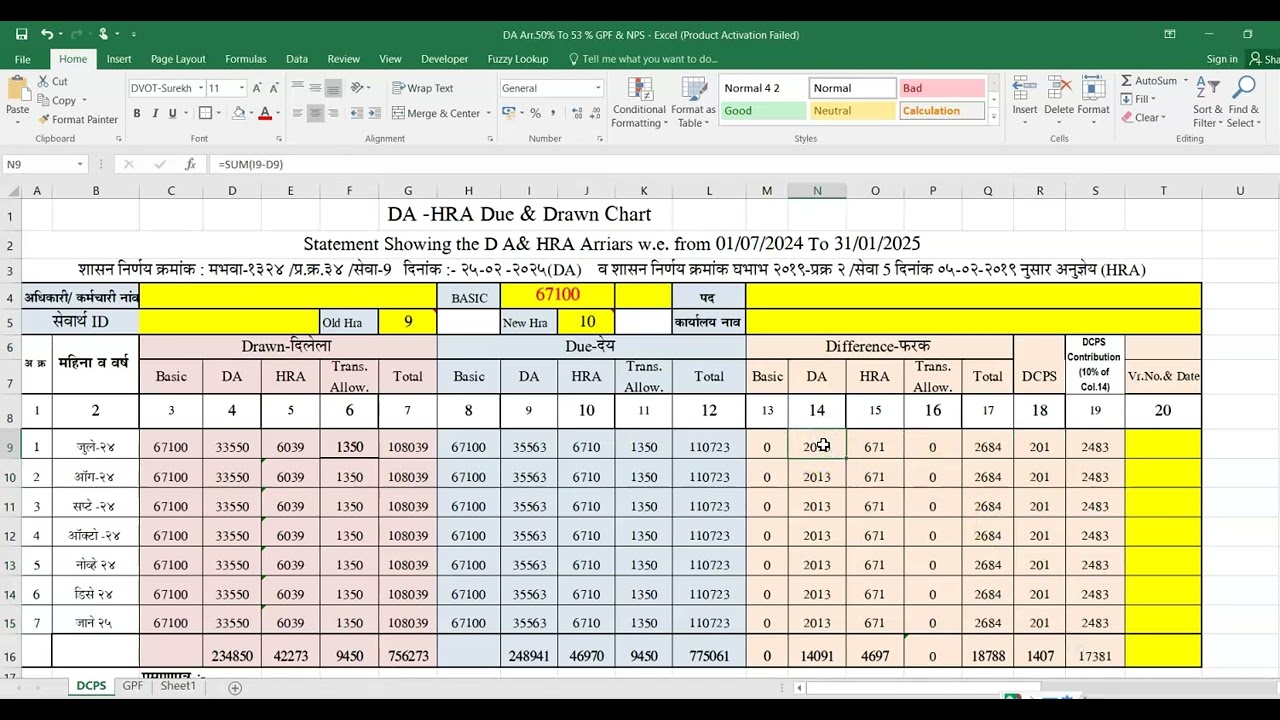Toggle Center horizontal alignment

coord(316,113)
